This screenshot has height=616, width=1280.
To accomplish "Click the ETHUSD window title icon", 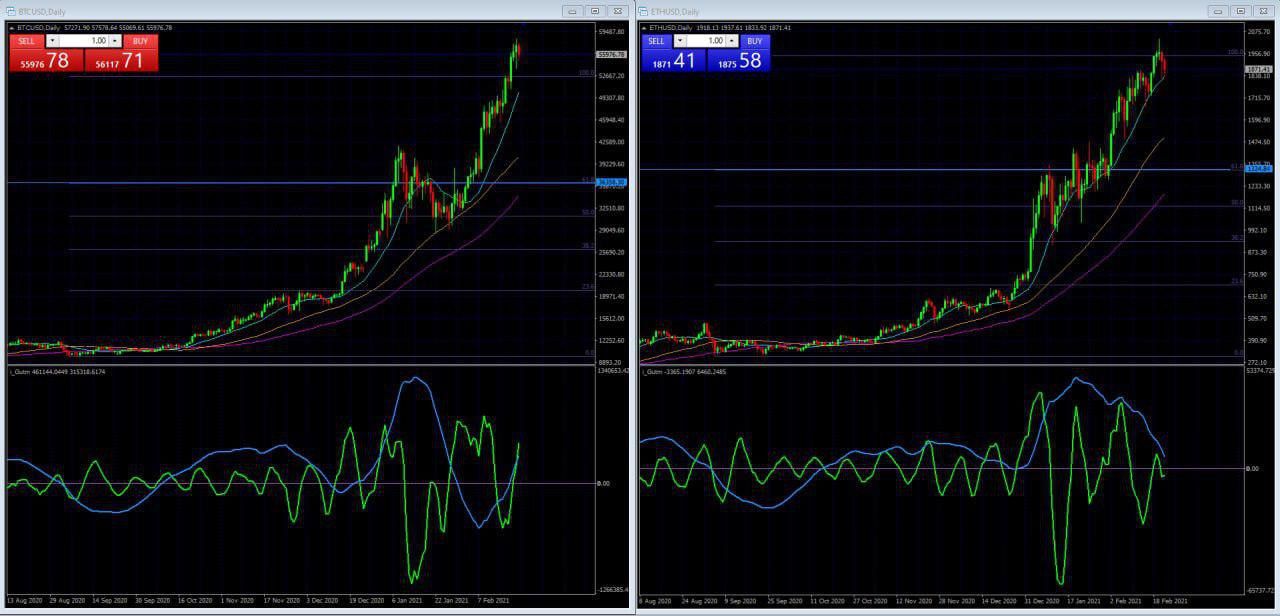I will click(645, 10).
